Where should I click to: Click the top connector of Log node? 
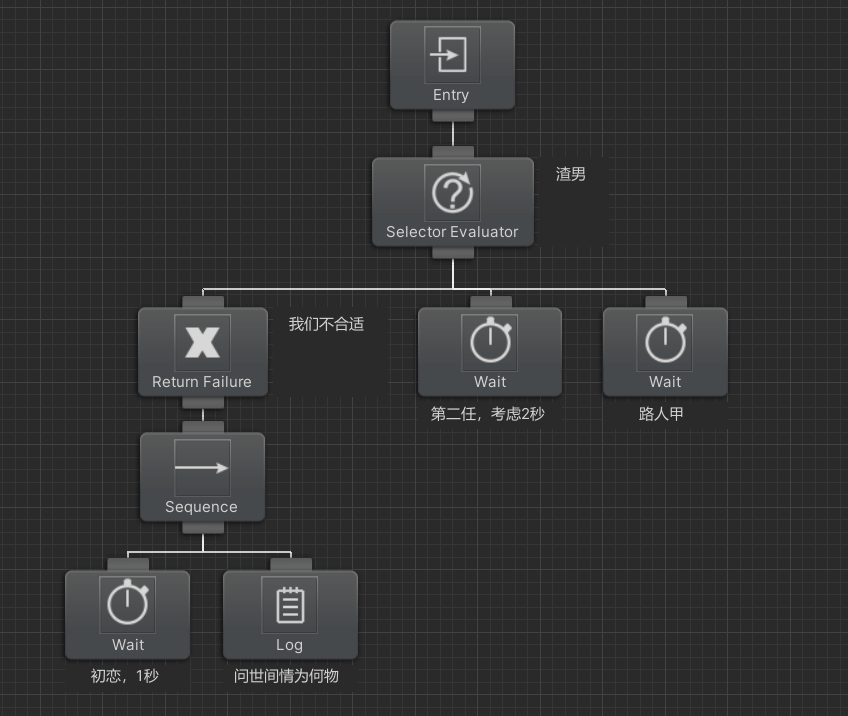290,565
